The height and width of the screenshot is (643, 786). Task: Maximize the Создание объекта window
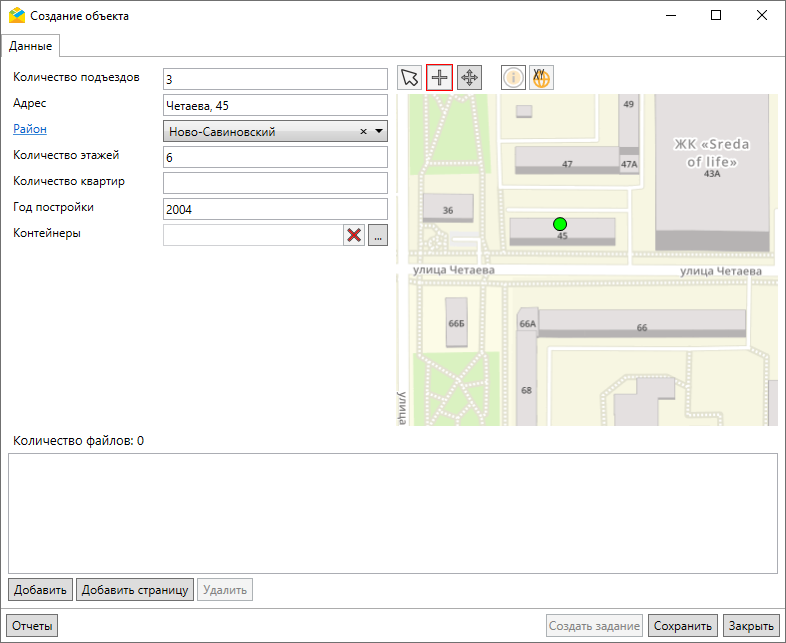coord(716,16)
